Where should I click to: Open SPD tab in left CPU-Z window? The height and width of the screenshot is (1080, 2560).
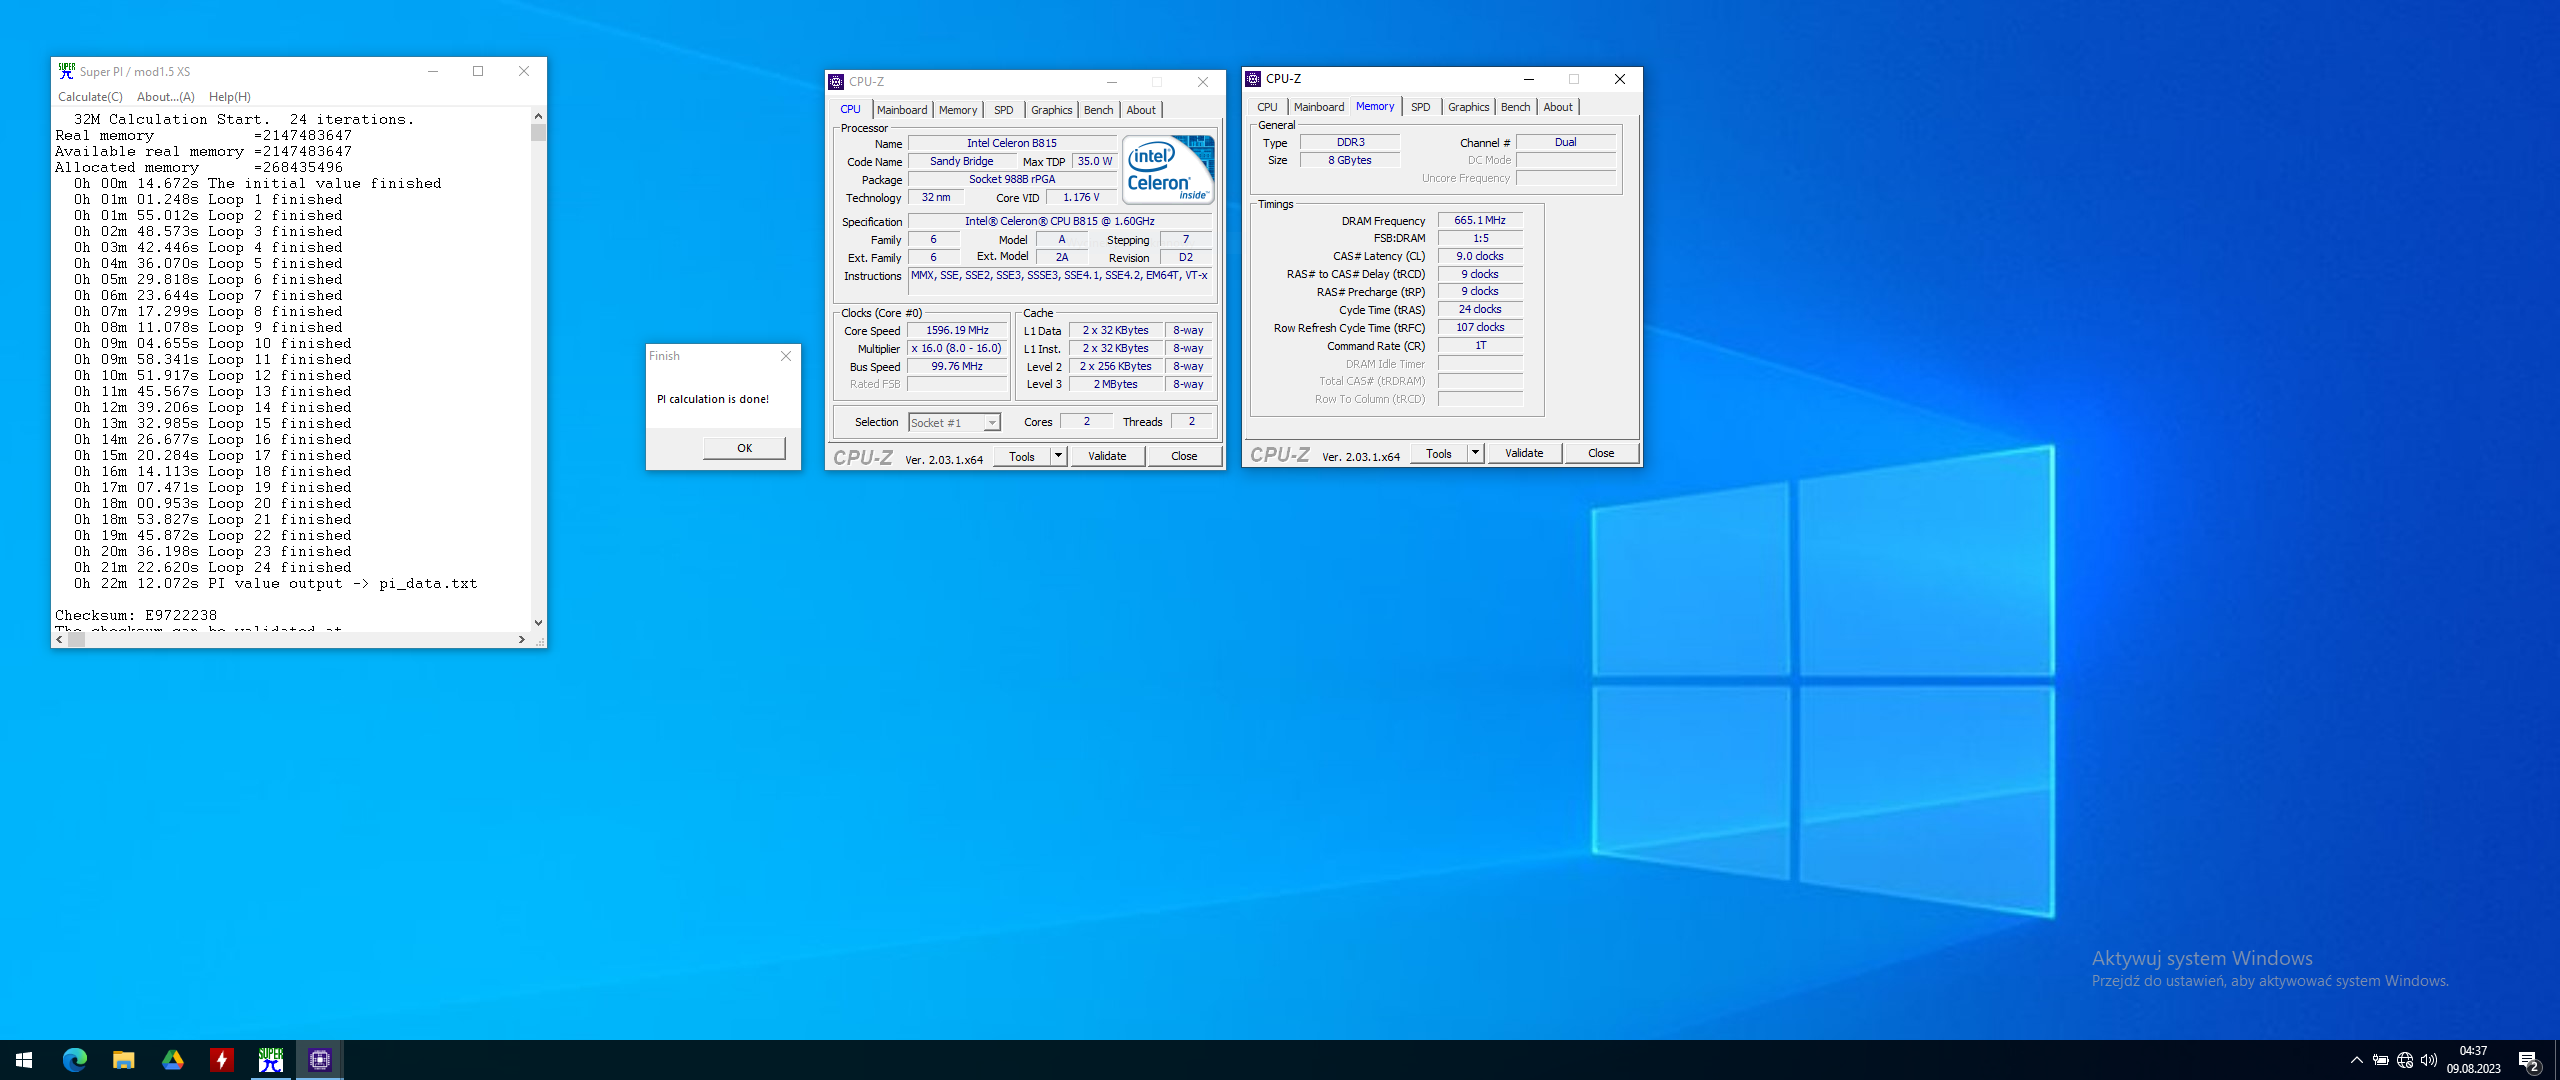(x=1004, y=110)
